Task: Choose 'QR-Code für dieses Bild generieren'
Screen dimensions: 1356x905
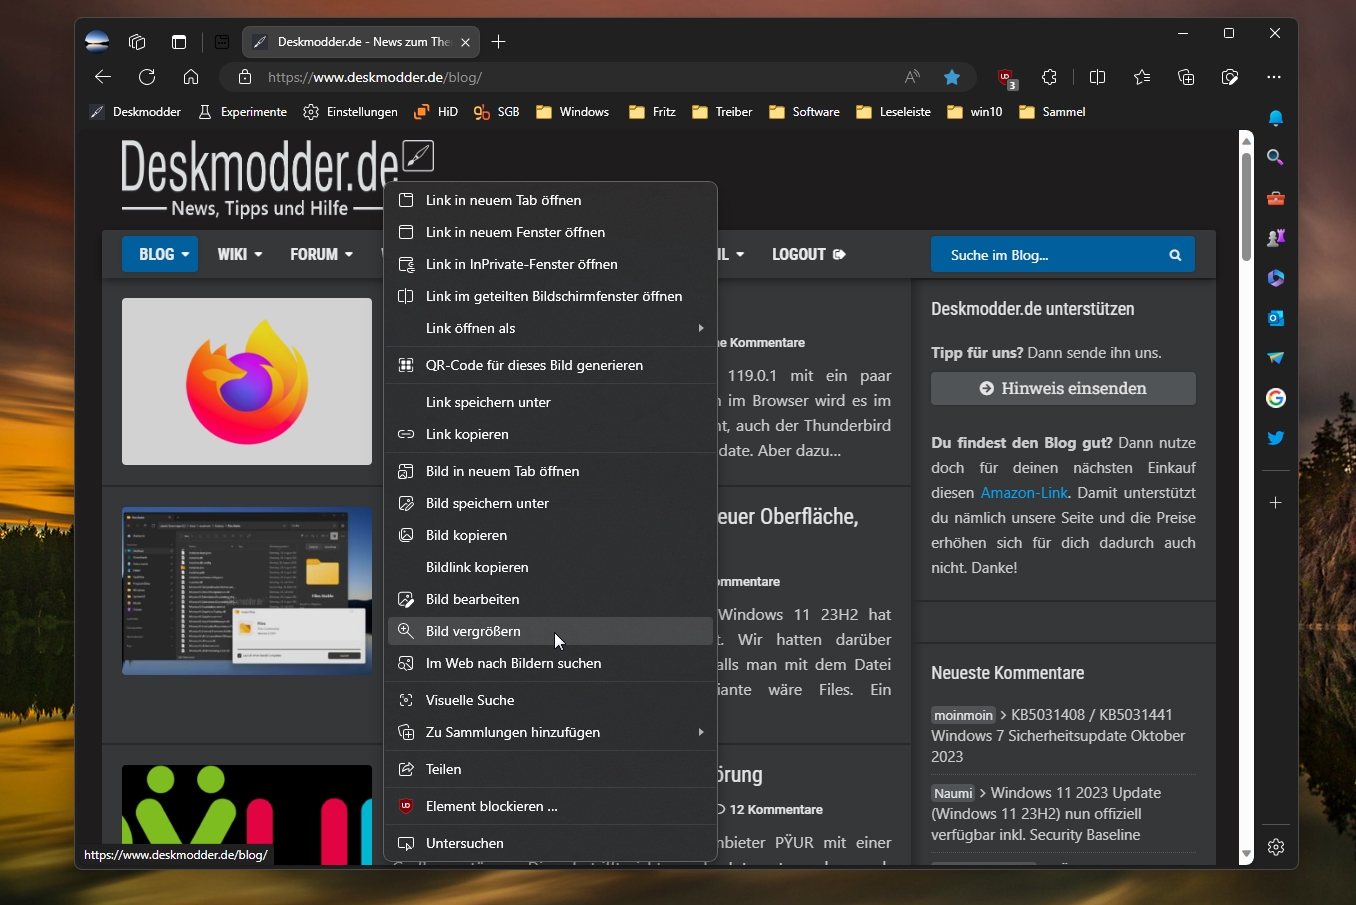Action: 551,365
